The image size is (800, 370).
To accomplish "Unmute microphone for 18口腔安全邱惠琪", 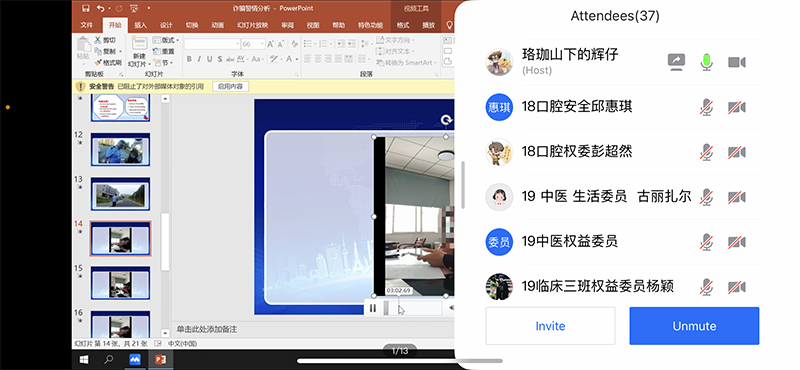I will [707, 107].
